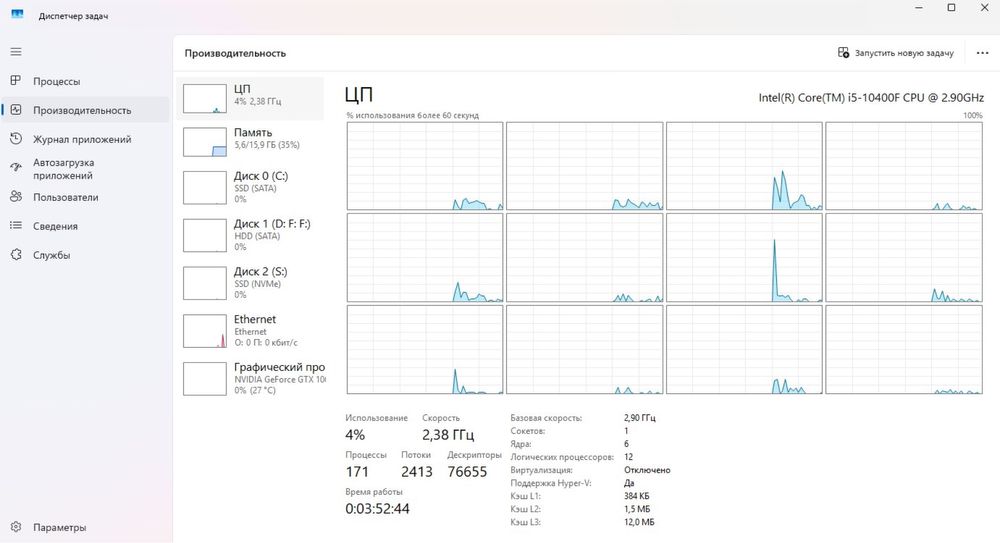
Task: Click the Использование 4% value
Action: (355, 435)
